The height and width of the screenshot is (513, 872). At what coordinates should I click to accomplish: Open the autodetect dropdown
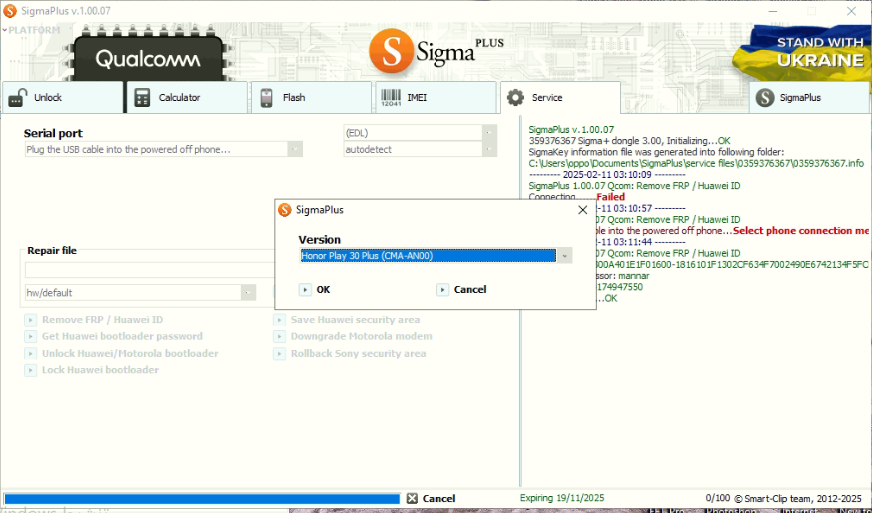pos(489,149)
